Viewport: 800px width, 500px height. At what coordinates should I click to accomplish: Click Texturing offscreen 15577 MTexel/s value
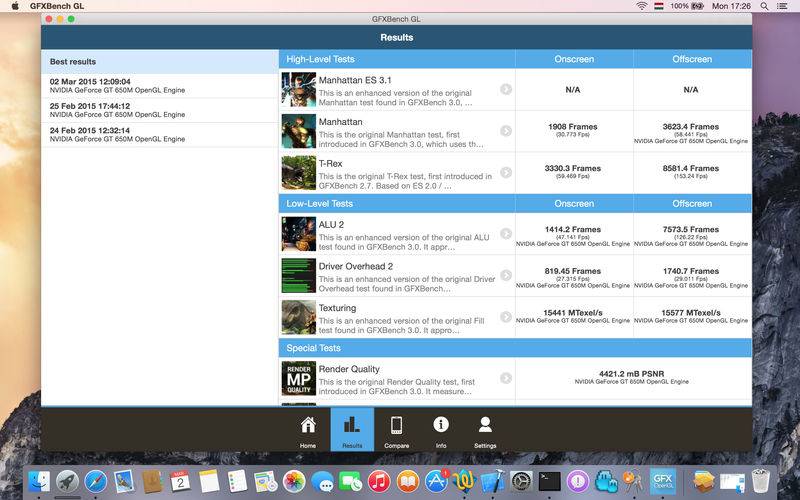coord(690,313)
